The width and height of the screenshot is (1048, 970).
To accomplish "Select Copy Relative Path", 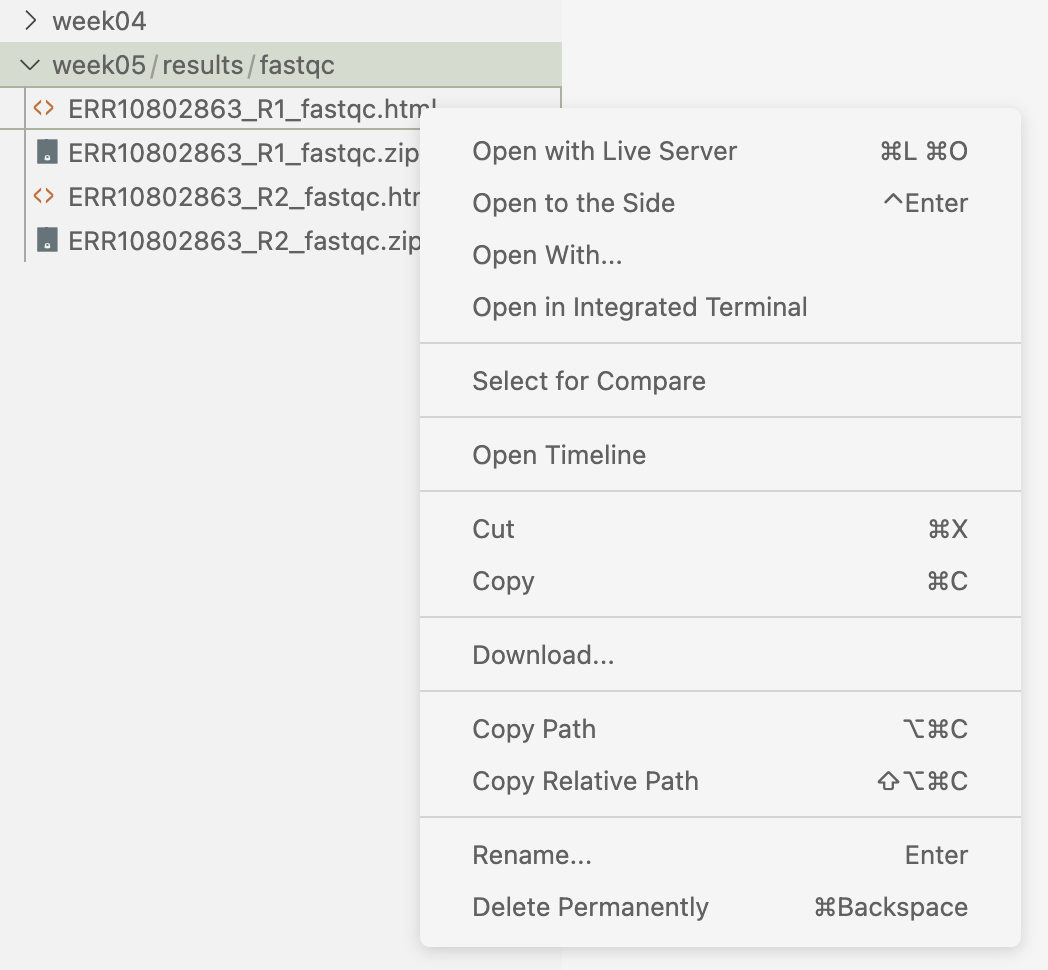I will coord(585,781).
